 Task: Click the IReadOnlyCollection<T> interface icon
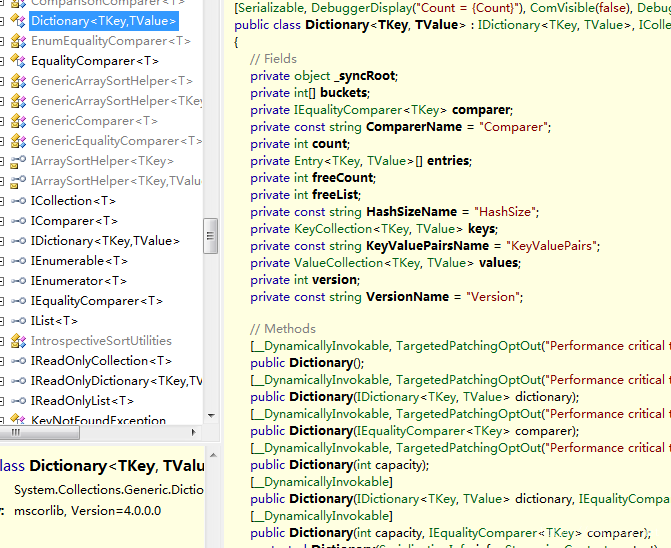18,361
